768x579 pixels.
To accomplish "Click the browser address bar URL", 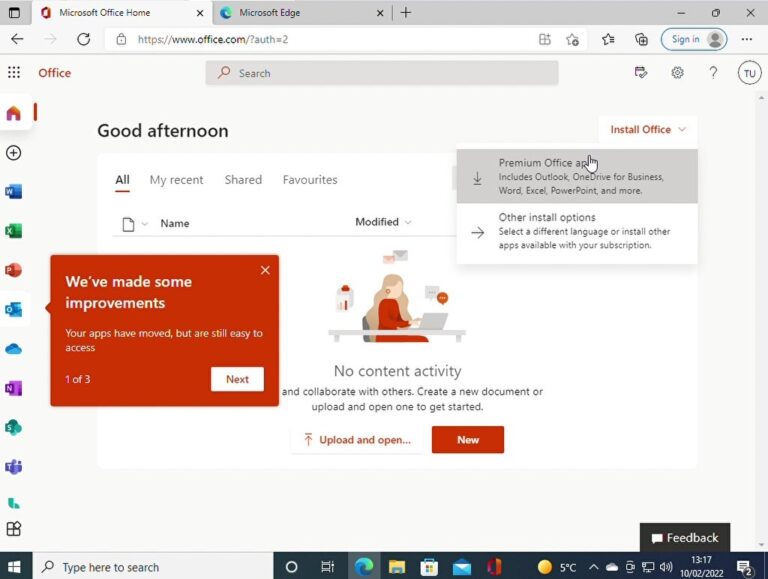I will [x=213, y=39].
